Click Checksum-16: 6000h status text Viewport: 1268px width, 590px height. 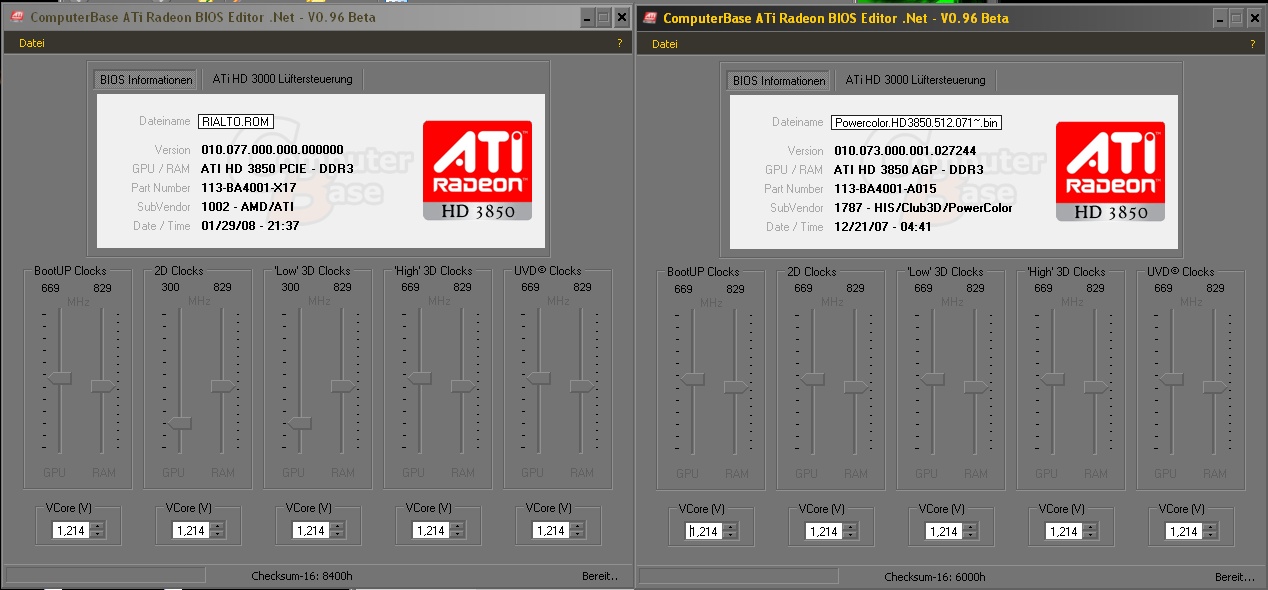pos(935,577)
